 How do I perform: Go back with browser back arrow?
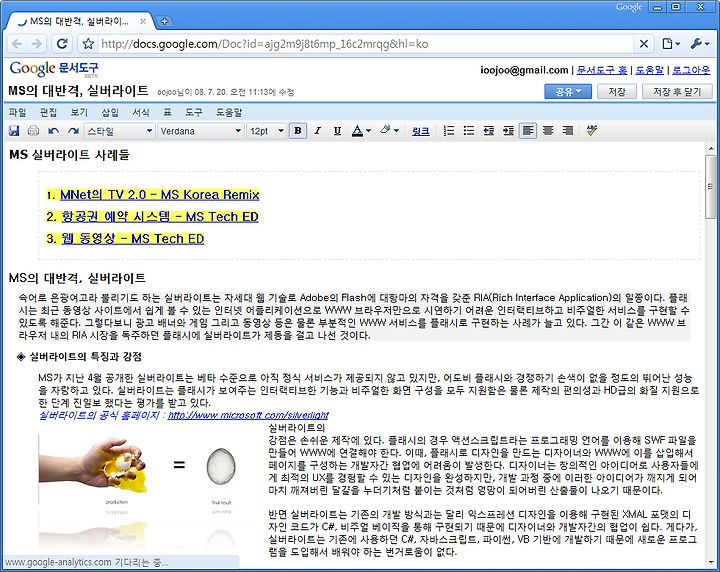click(17, 44)
